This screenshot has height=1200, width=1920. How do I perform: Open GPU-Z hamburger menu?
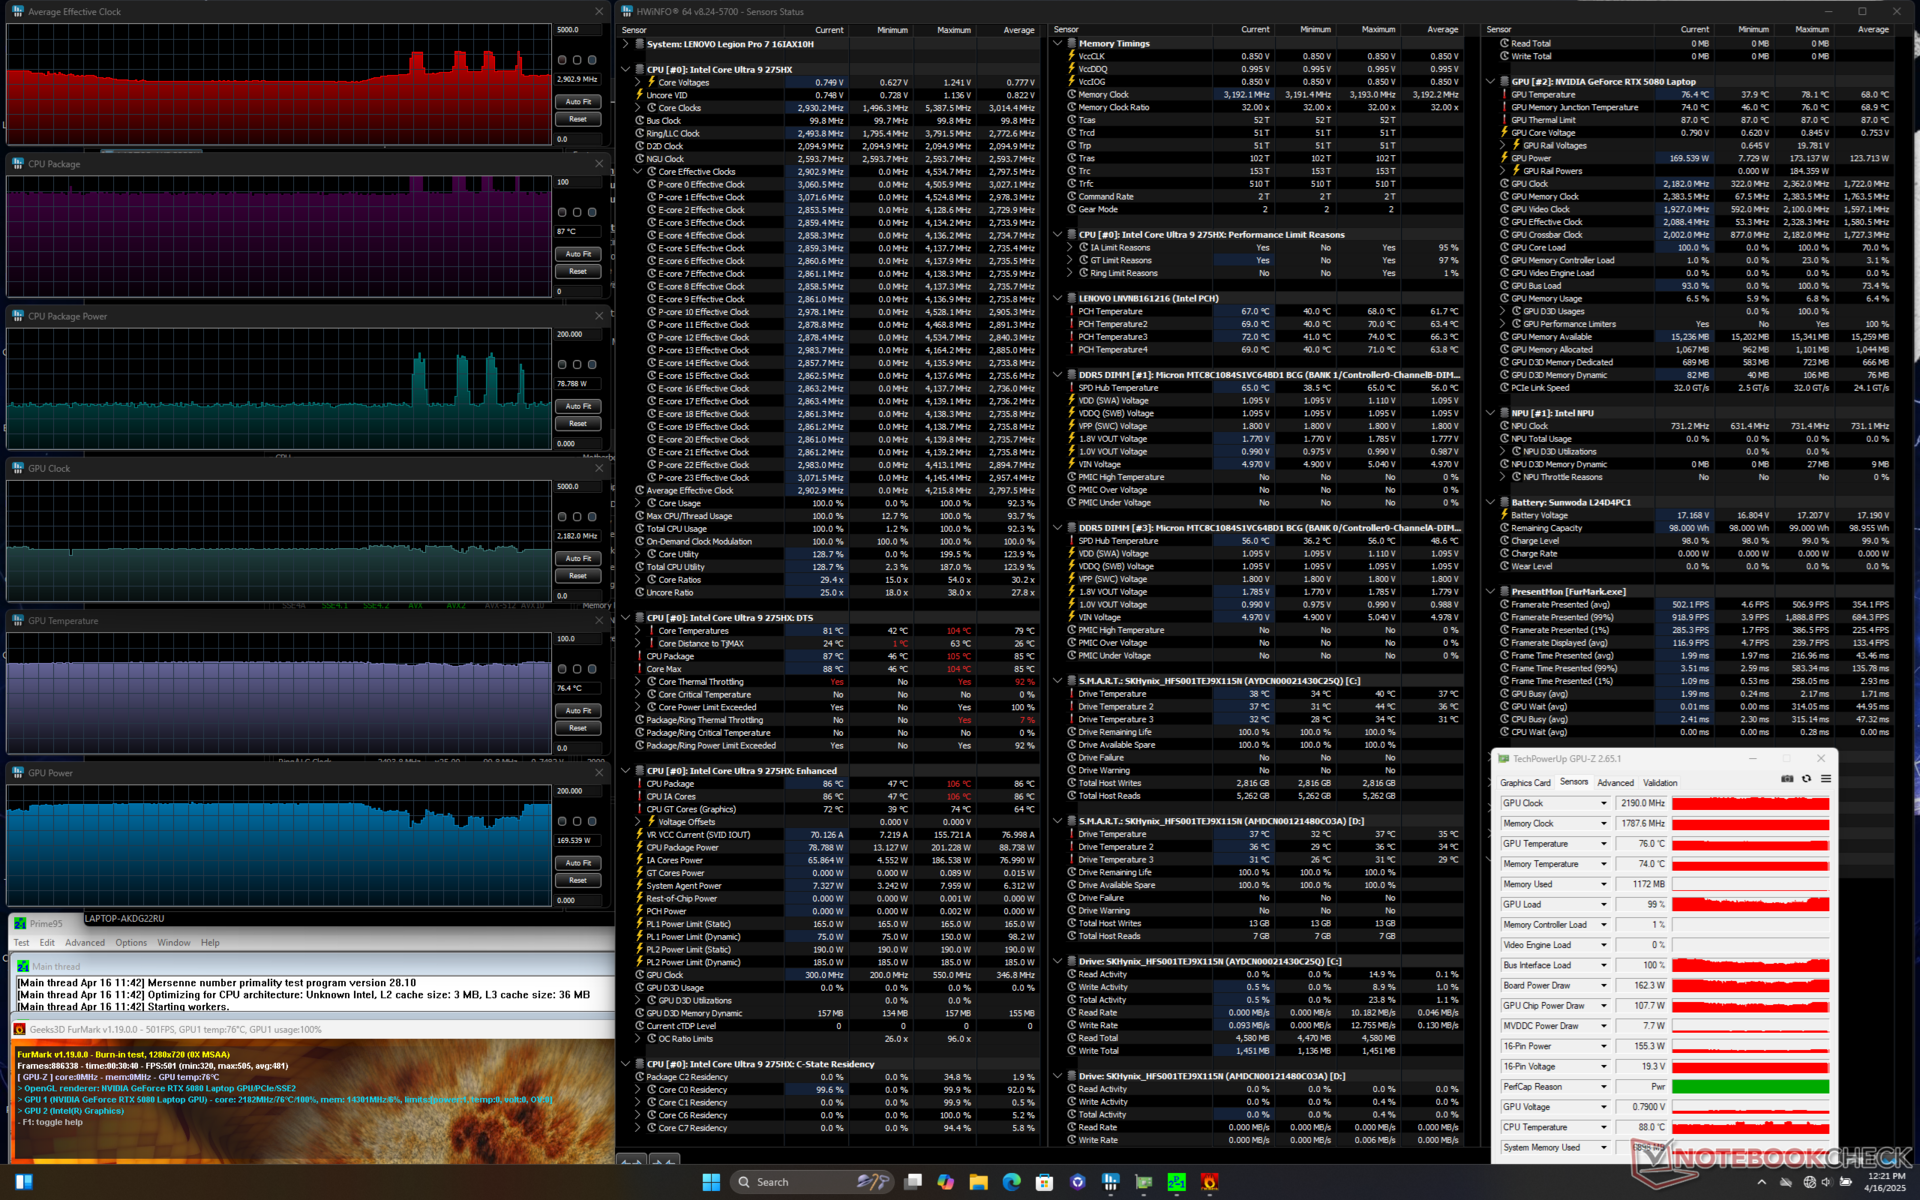click(x=1826, y=779)
